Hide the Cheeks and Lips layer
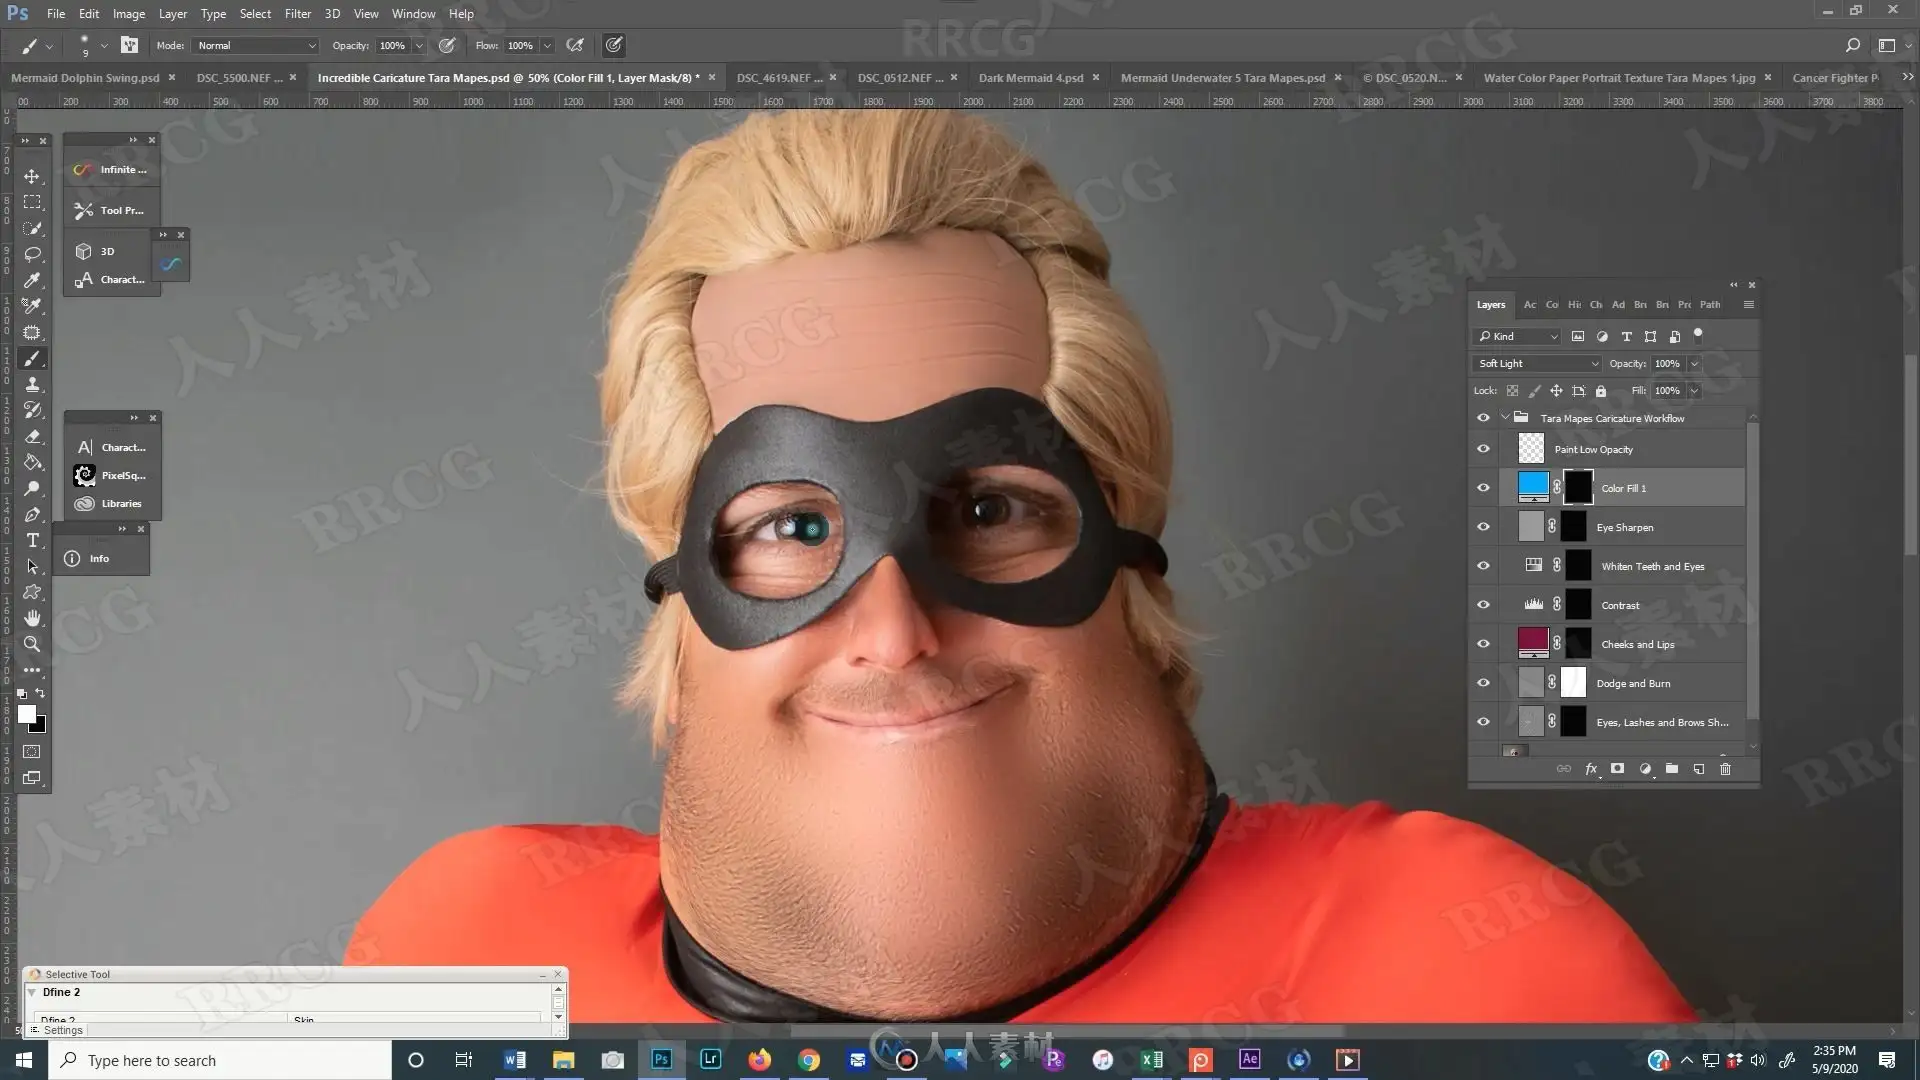Screen dimensions: 1920x1080 click(1483, 644)
